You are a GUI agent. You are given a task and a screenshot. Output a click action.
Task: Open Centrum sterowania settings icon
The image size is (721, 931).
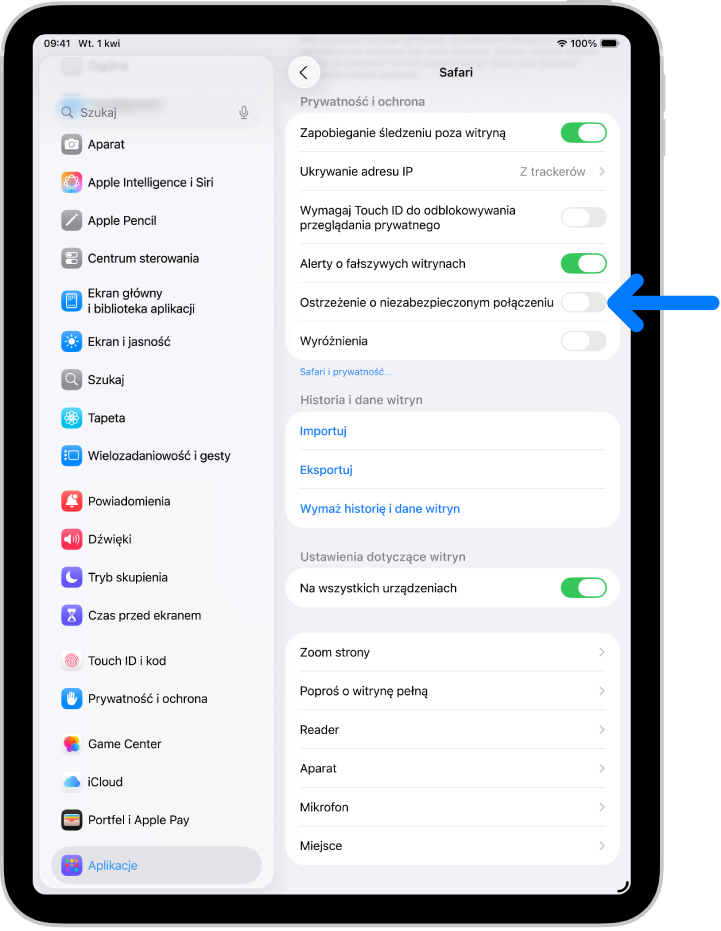coord(72,258)
